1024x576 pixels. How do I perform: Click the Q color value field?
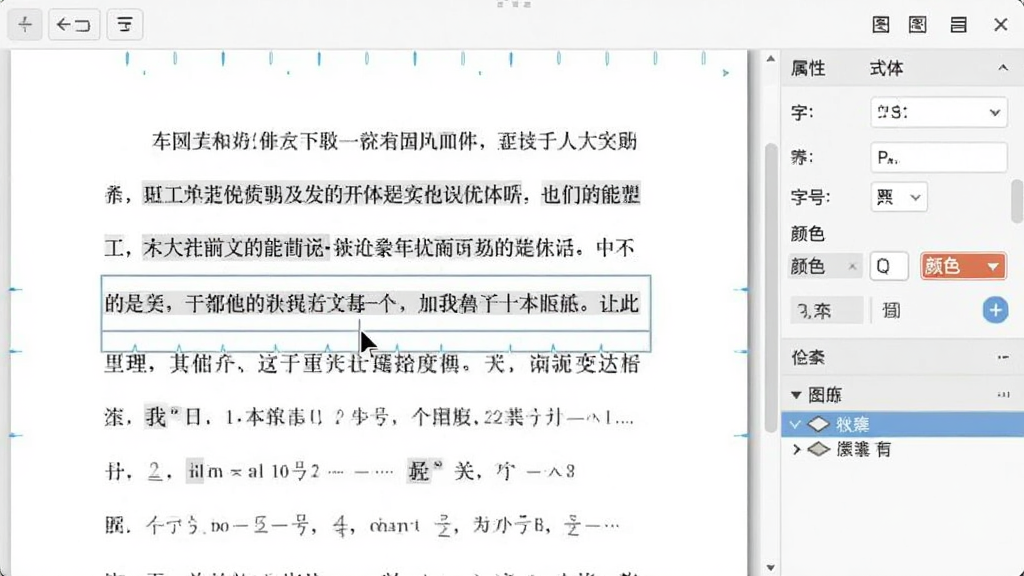889,266
